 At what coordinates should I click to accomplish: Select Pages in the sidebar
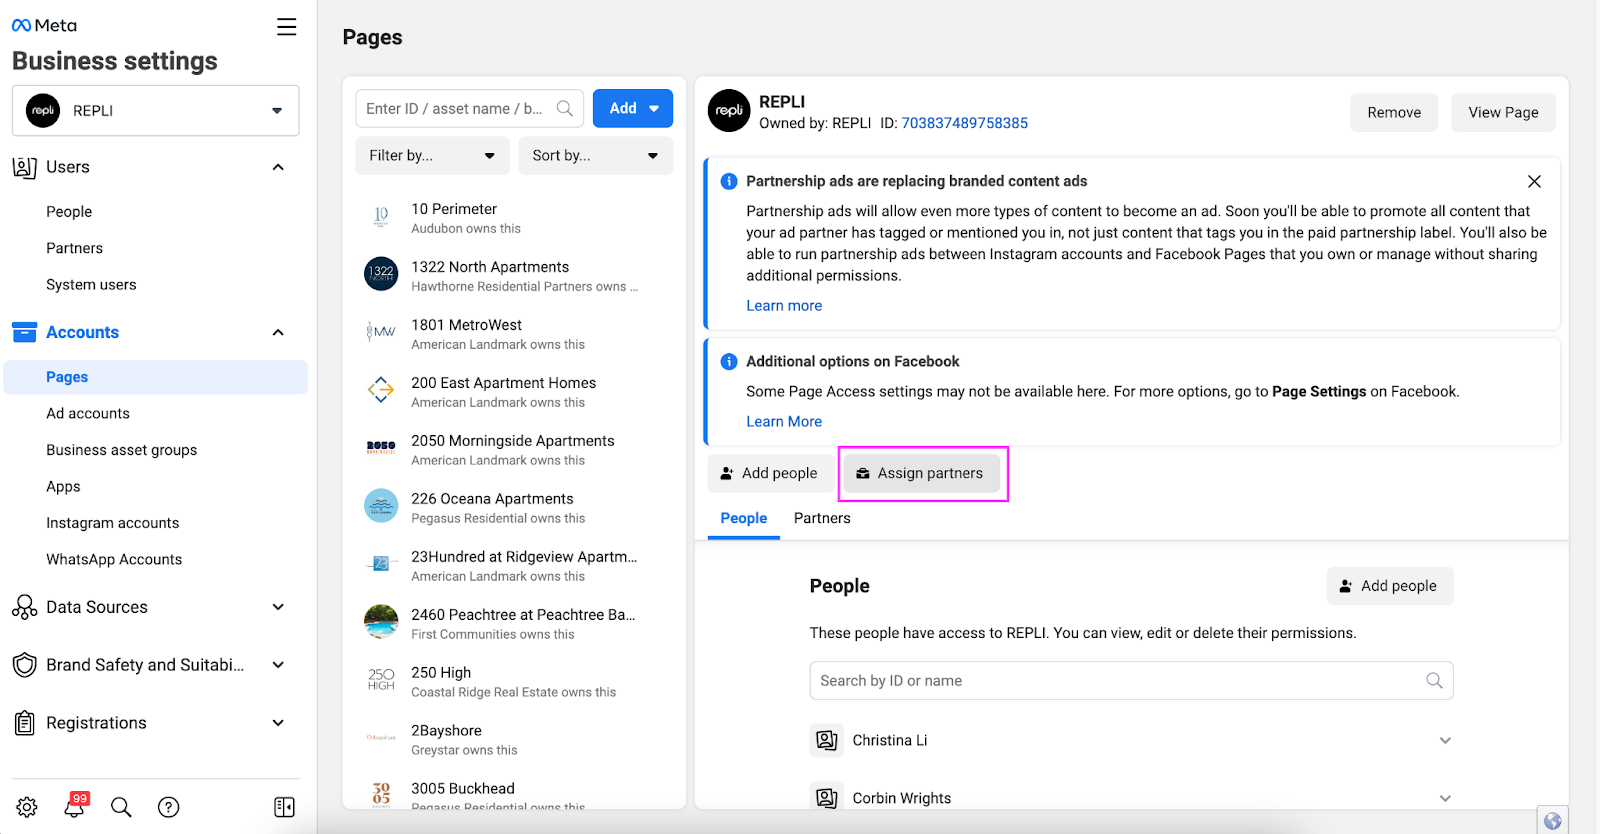pyautogui.click(x=156, y=377)
